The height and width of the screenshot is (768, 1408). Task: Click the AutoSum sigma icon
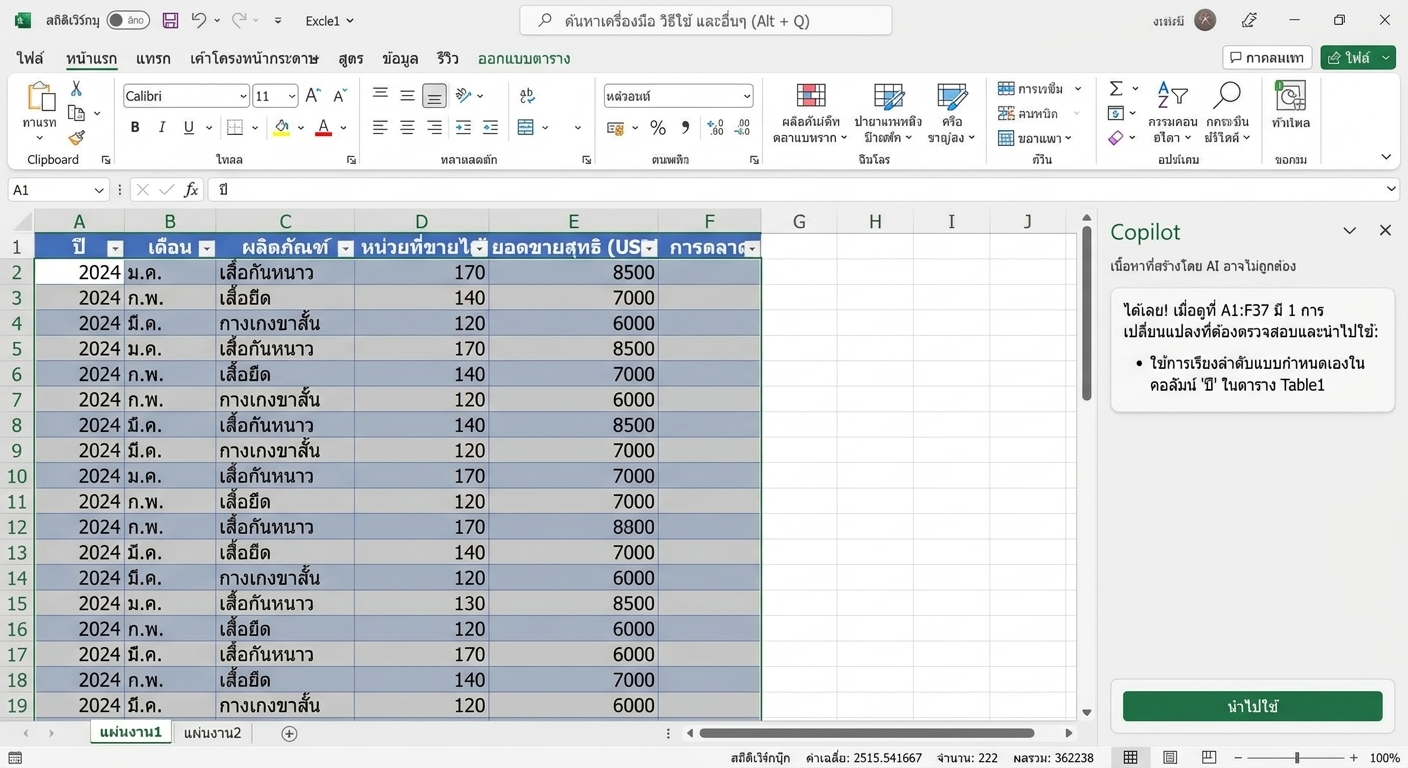1116,89
